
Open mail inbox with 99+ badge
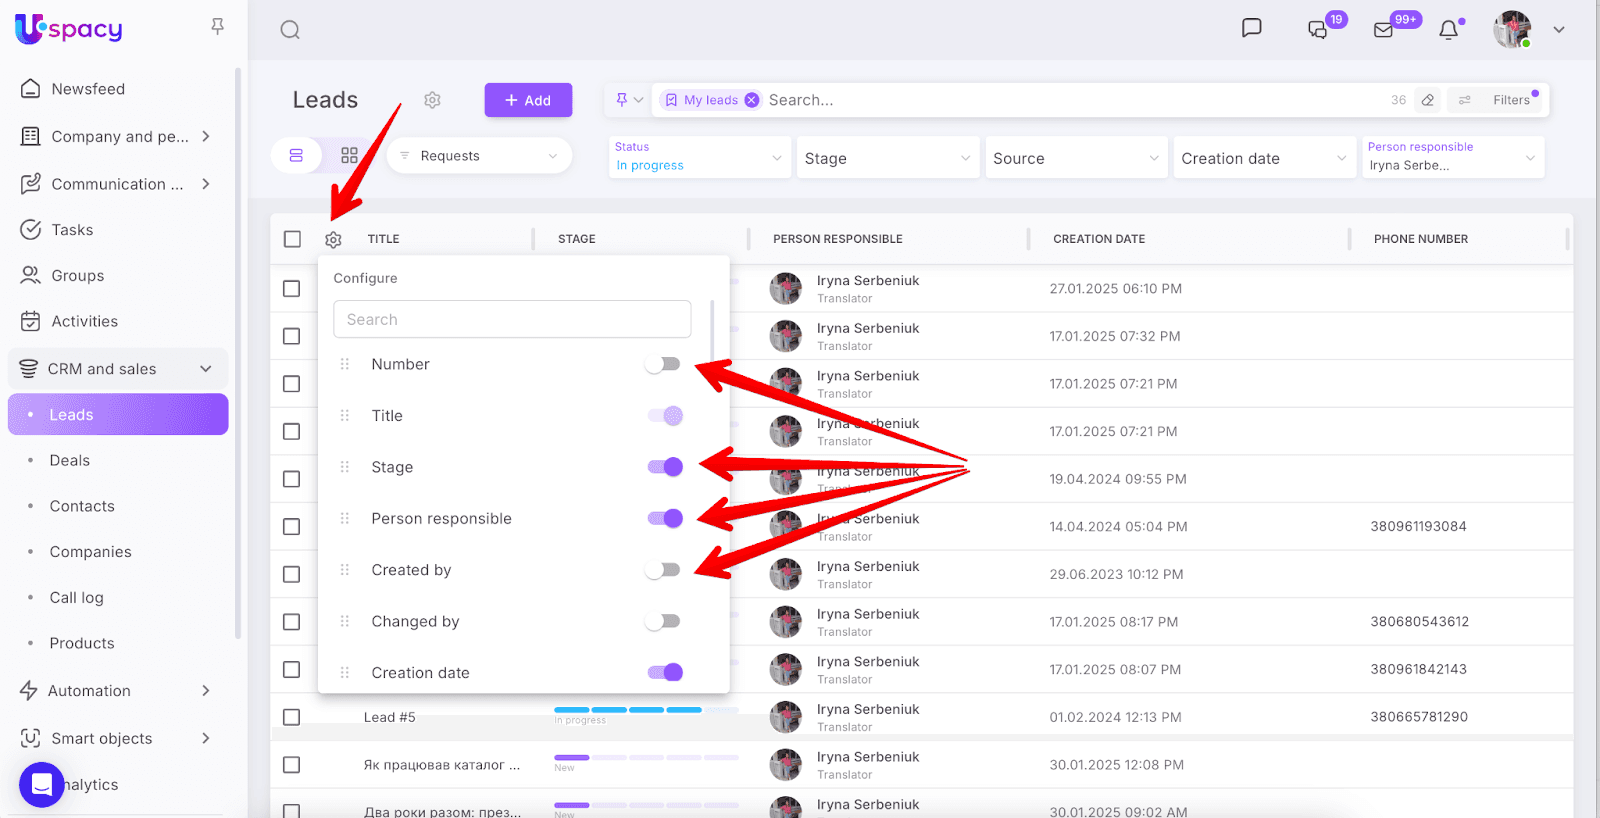pos(1384,30)
